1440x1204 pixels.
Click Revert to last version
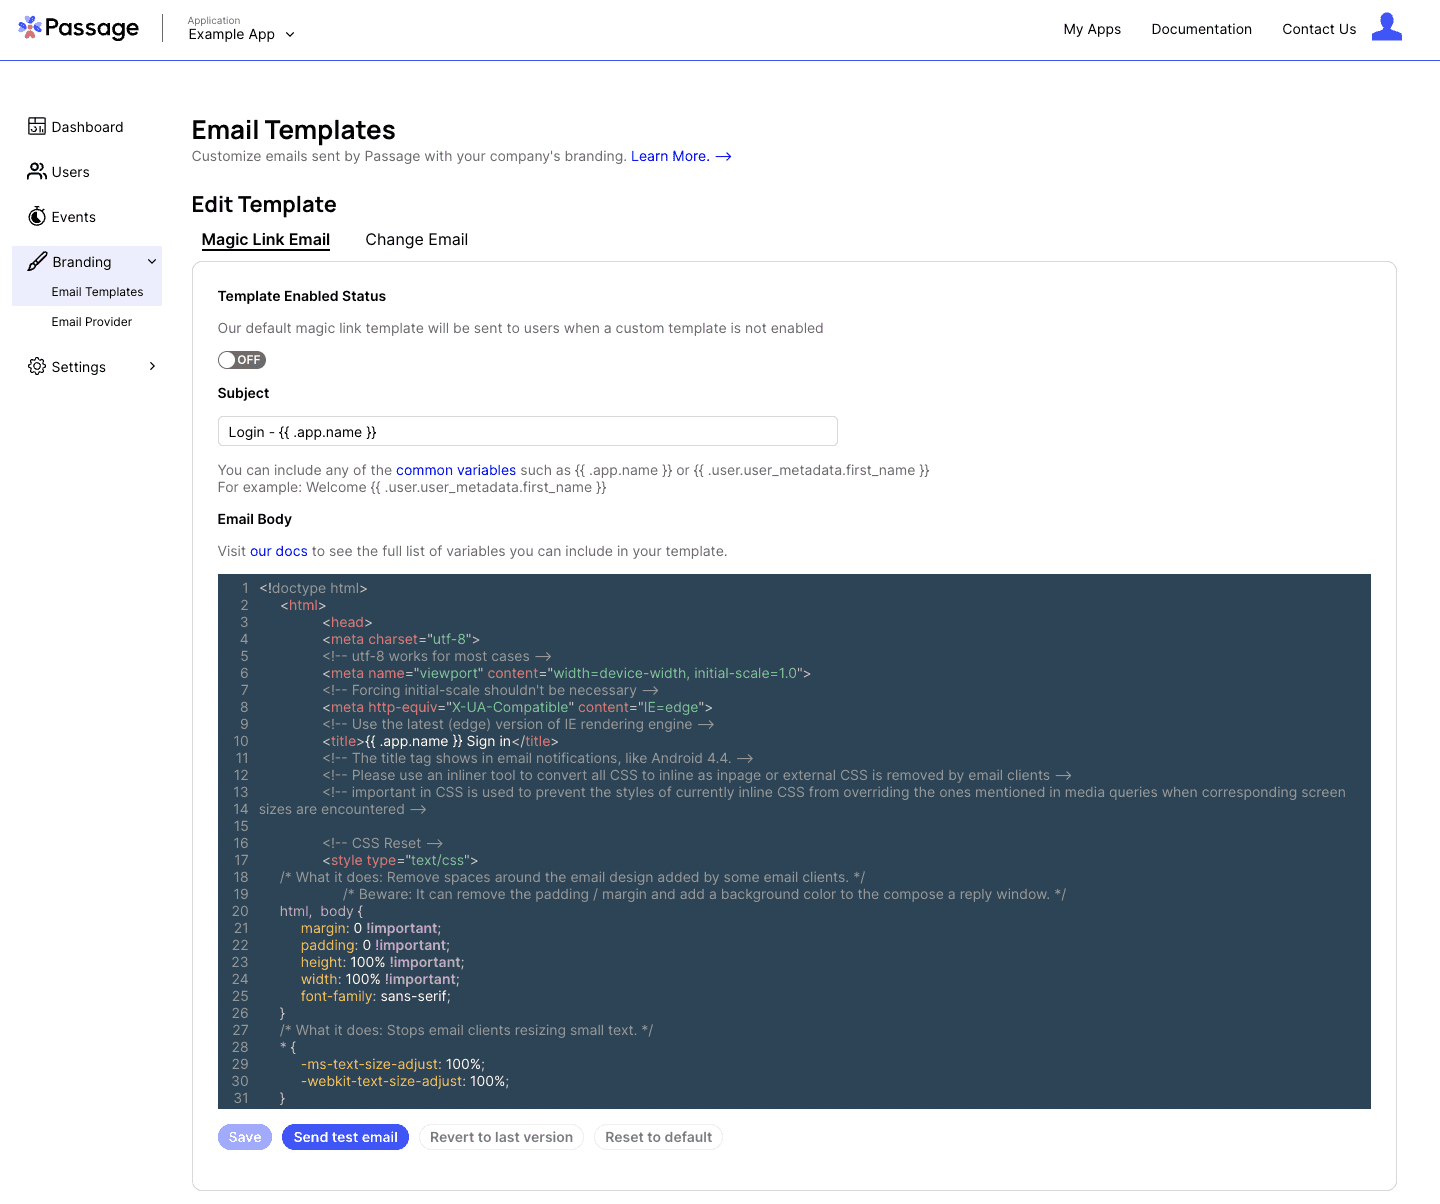tap(501, 1137)
